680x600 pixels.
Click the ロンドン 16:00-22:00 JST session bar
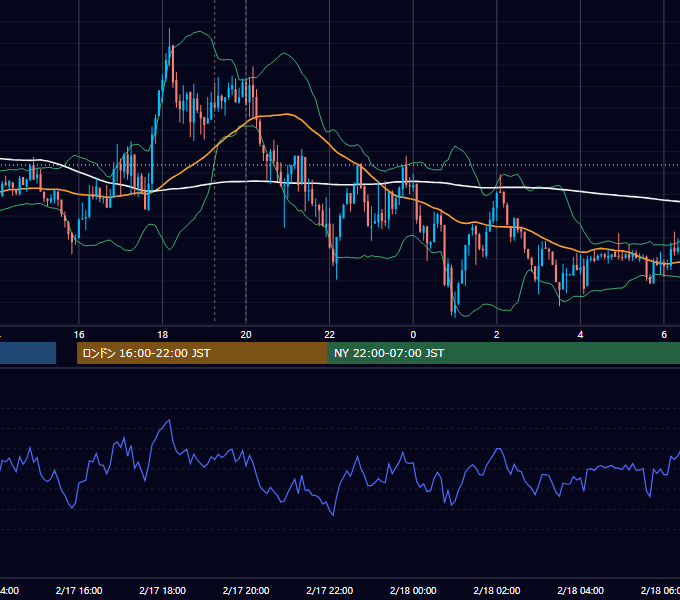click(202, 353)
